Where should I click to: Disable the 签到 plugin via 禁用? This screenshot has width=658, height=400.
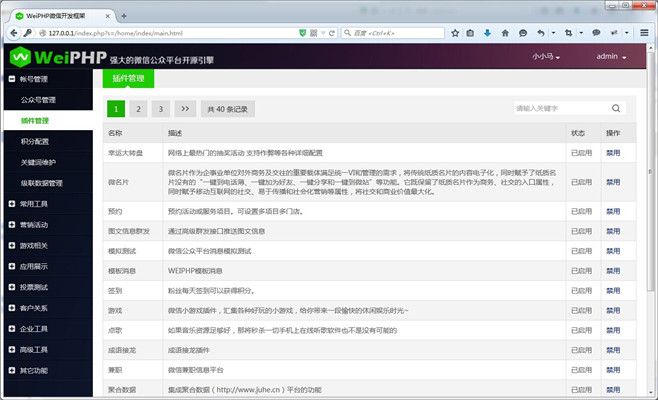tap(613, 290)
